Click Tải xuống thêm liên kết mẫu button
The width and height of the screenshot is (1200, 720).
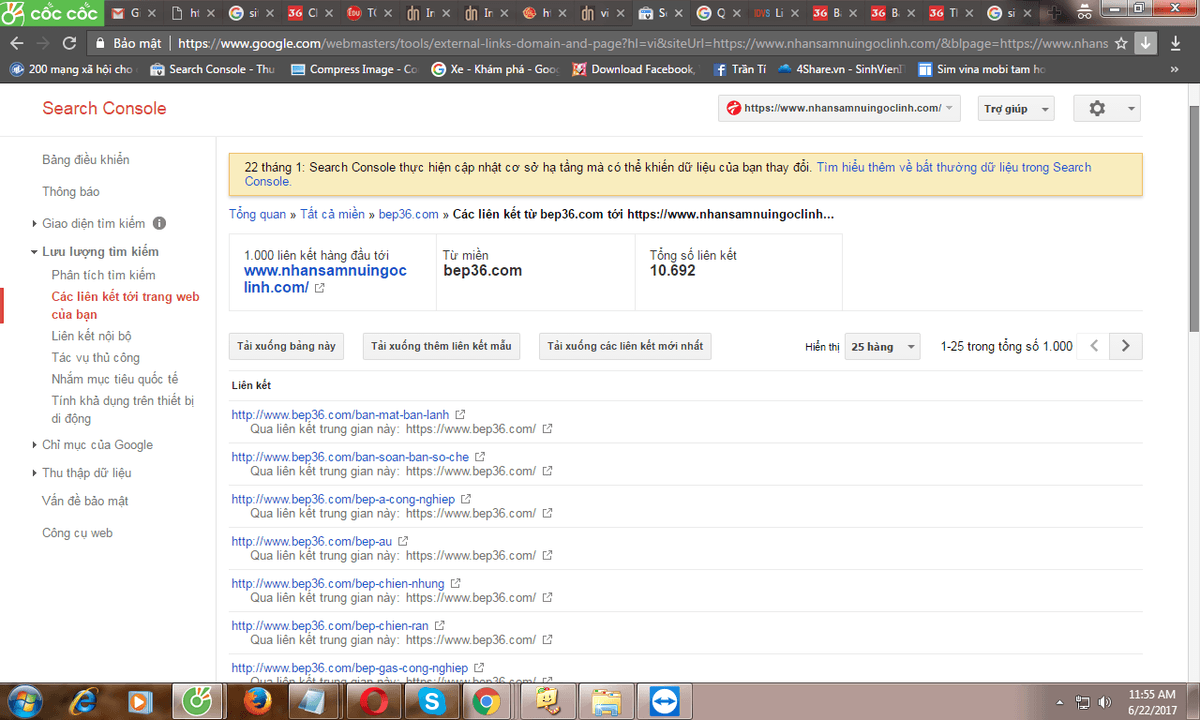coord(441,346)
